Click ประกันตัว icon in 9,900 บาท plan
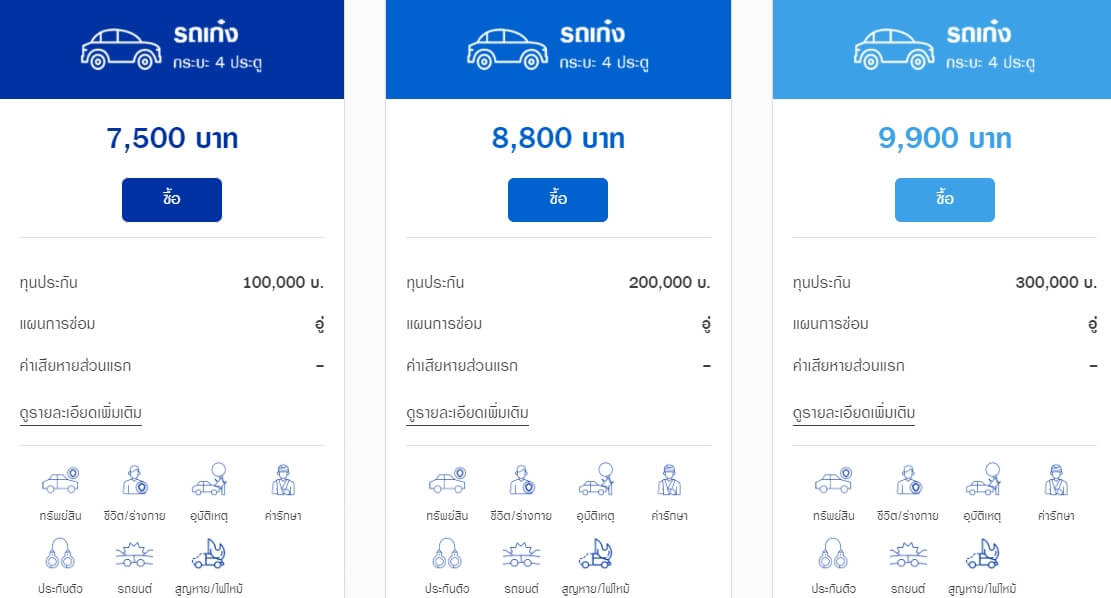1111x598 pixels. coord(833,553)
